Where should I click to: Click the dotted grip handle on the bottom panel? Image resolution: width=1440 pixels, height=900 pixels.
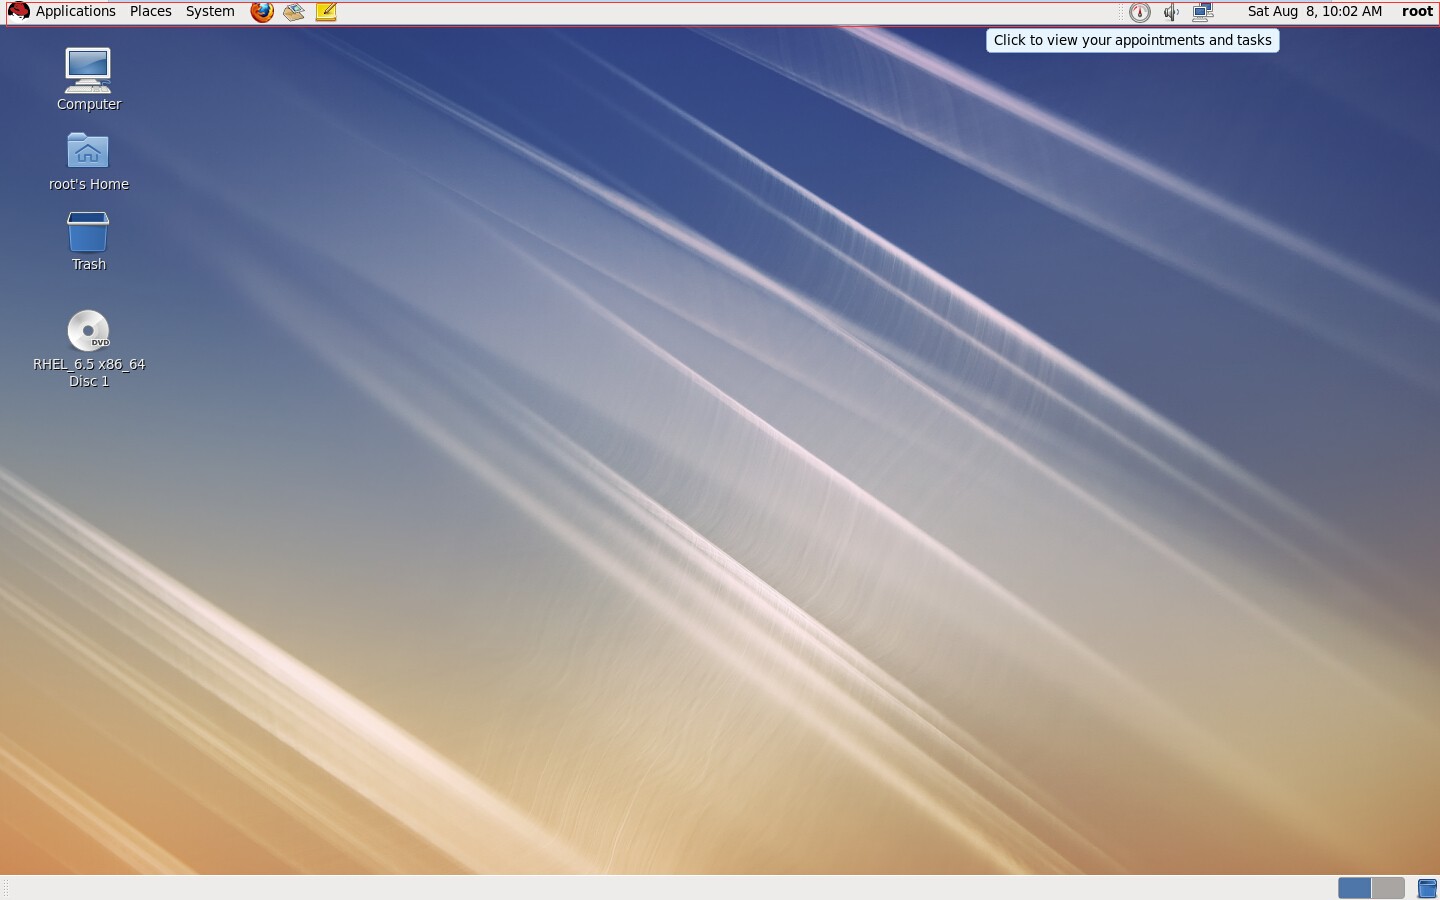pos(6,888)
